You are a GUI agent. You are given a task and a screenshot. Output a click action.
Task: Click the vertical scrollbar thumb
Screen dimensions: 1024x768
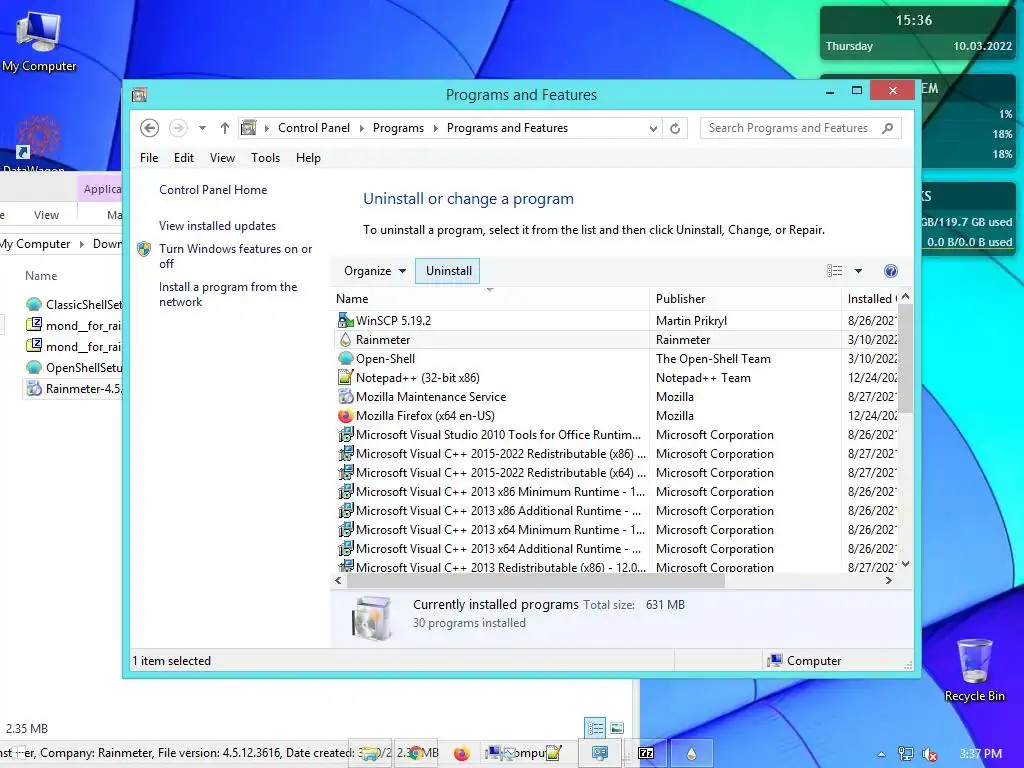point(905,359)
